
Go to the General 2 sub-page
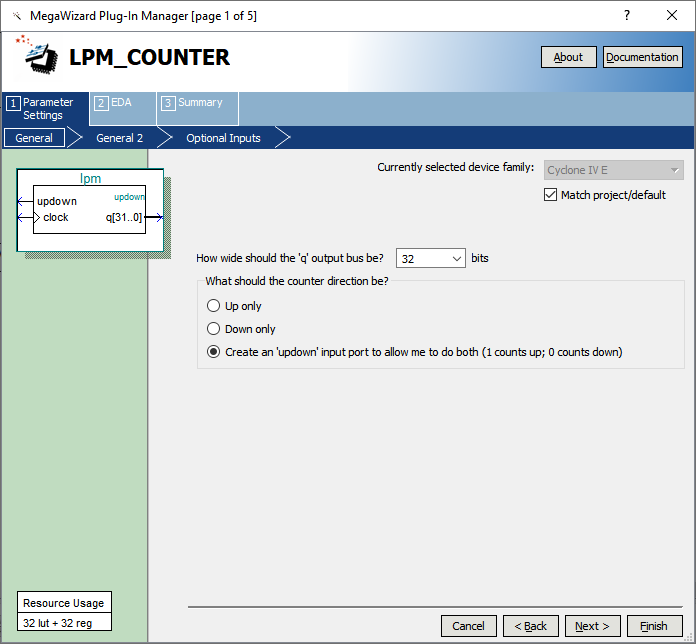[x=119, y=138]
